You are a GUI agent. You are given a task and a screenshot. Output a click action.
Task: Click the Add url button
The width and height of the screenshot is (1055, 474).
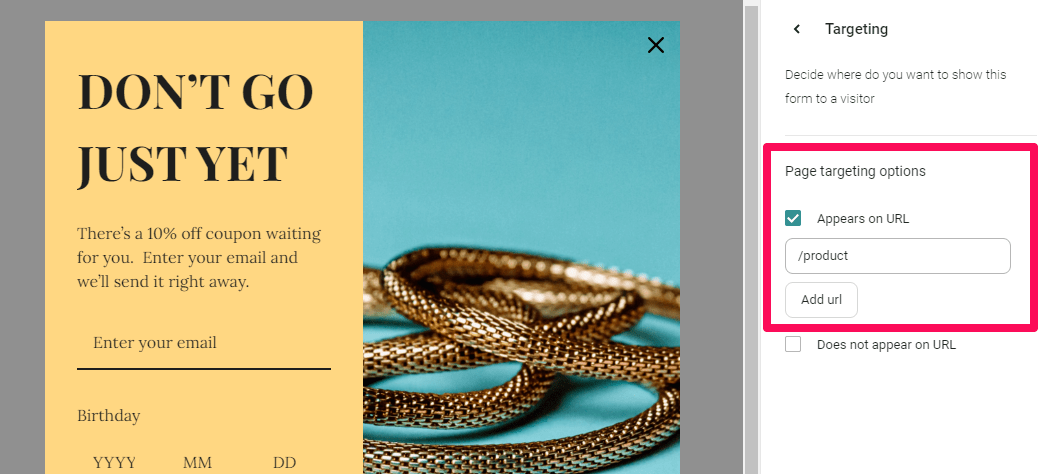[x=821, y=300]
